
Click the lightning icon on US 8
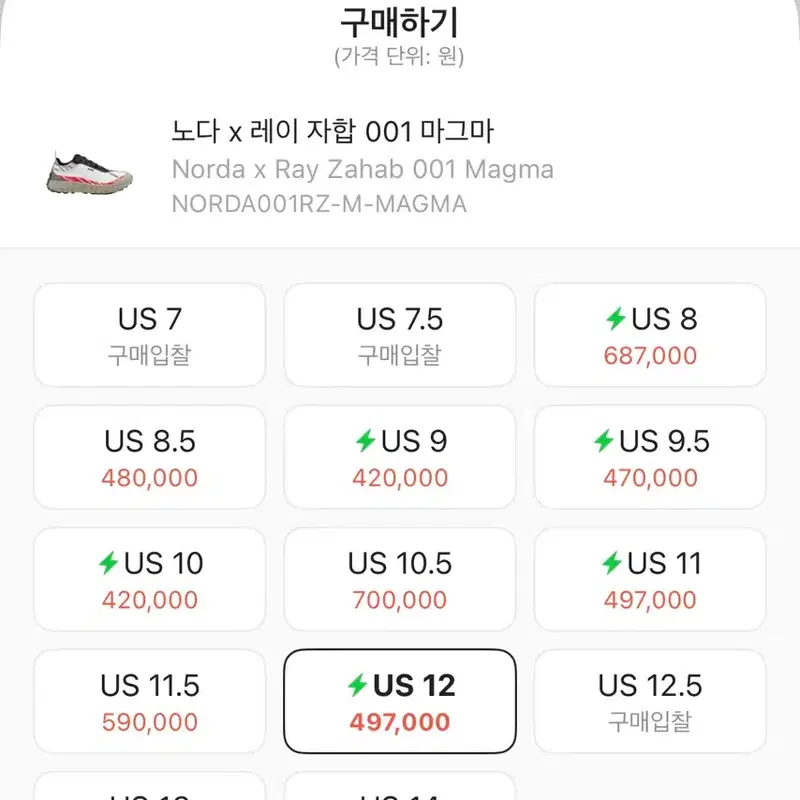click(616, 319)
